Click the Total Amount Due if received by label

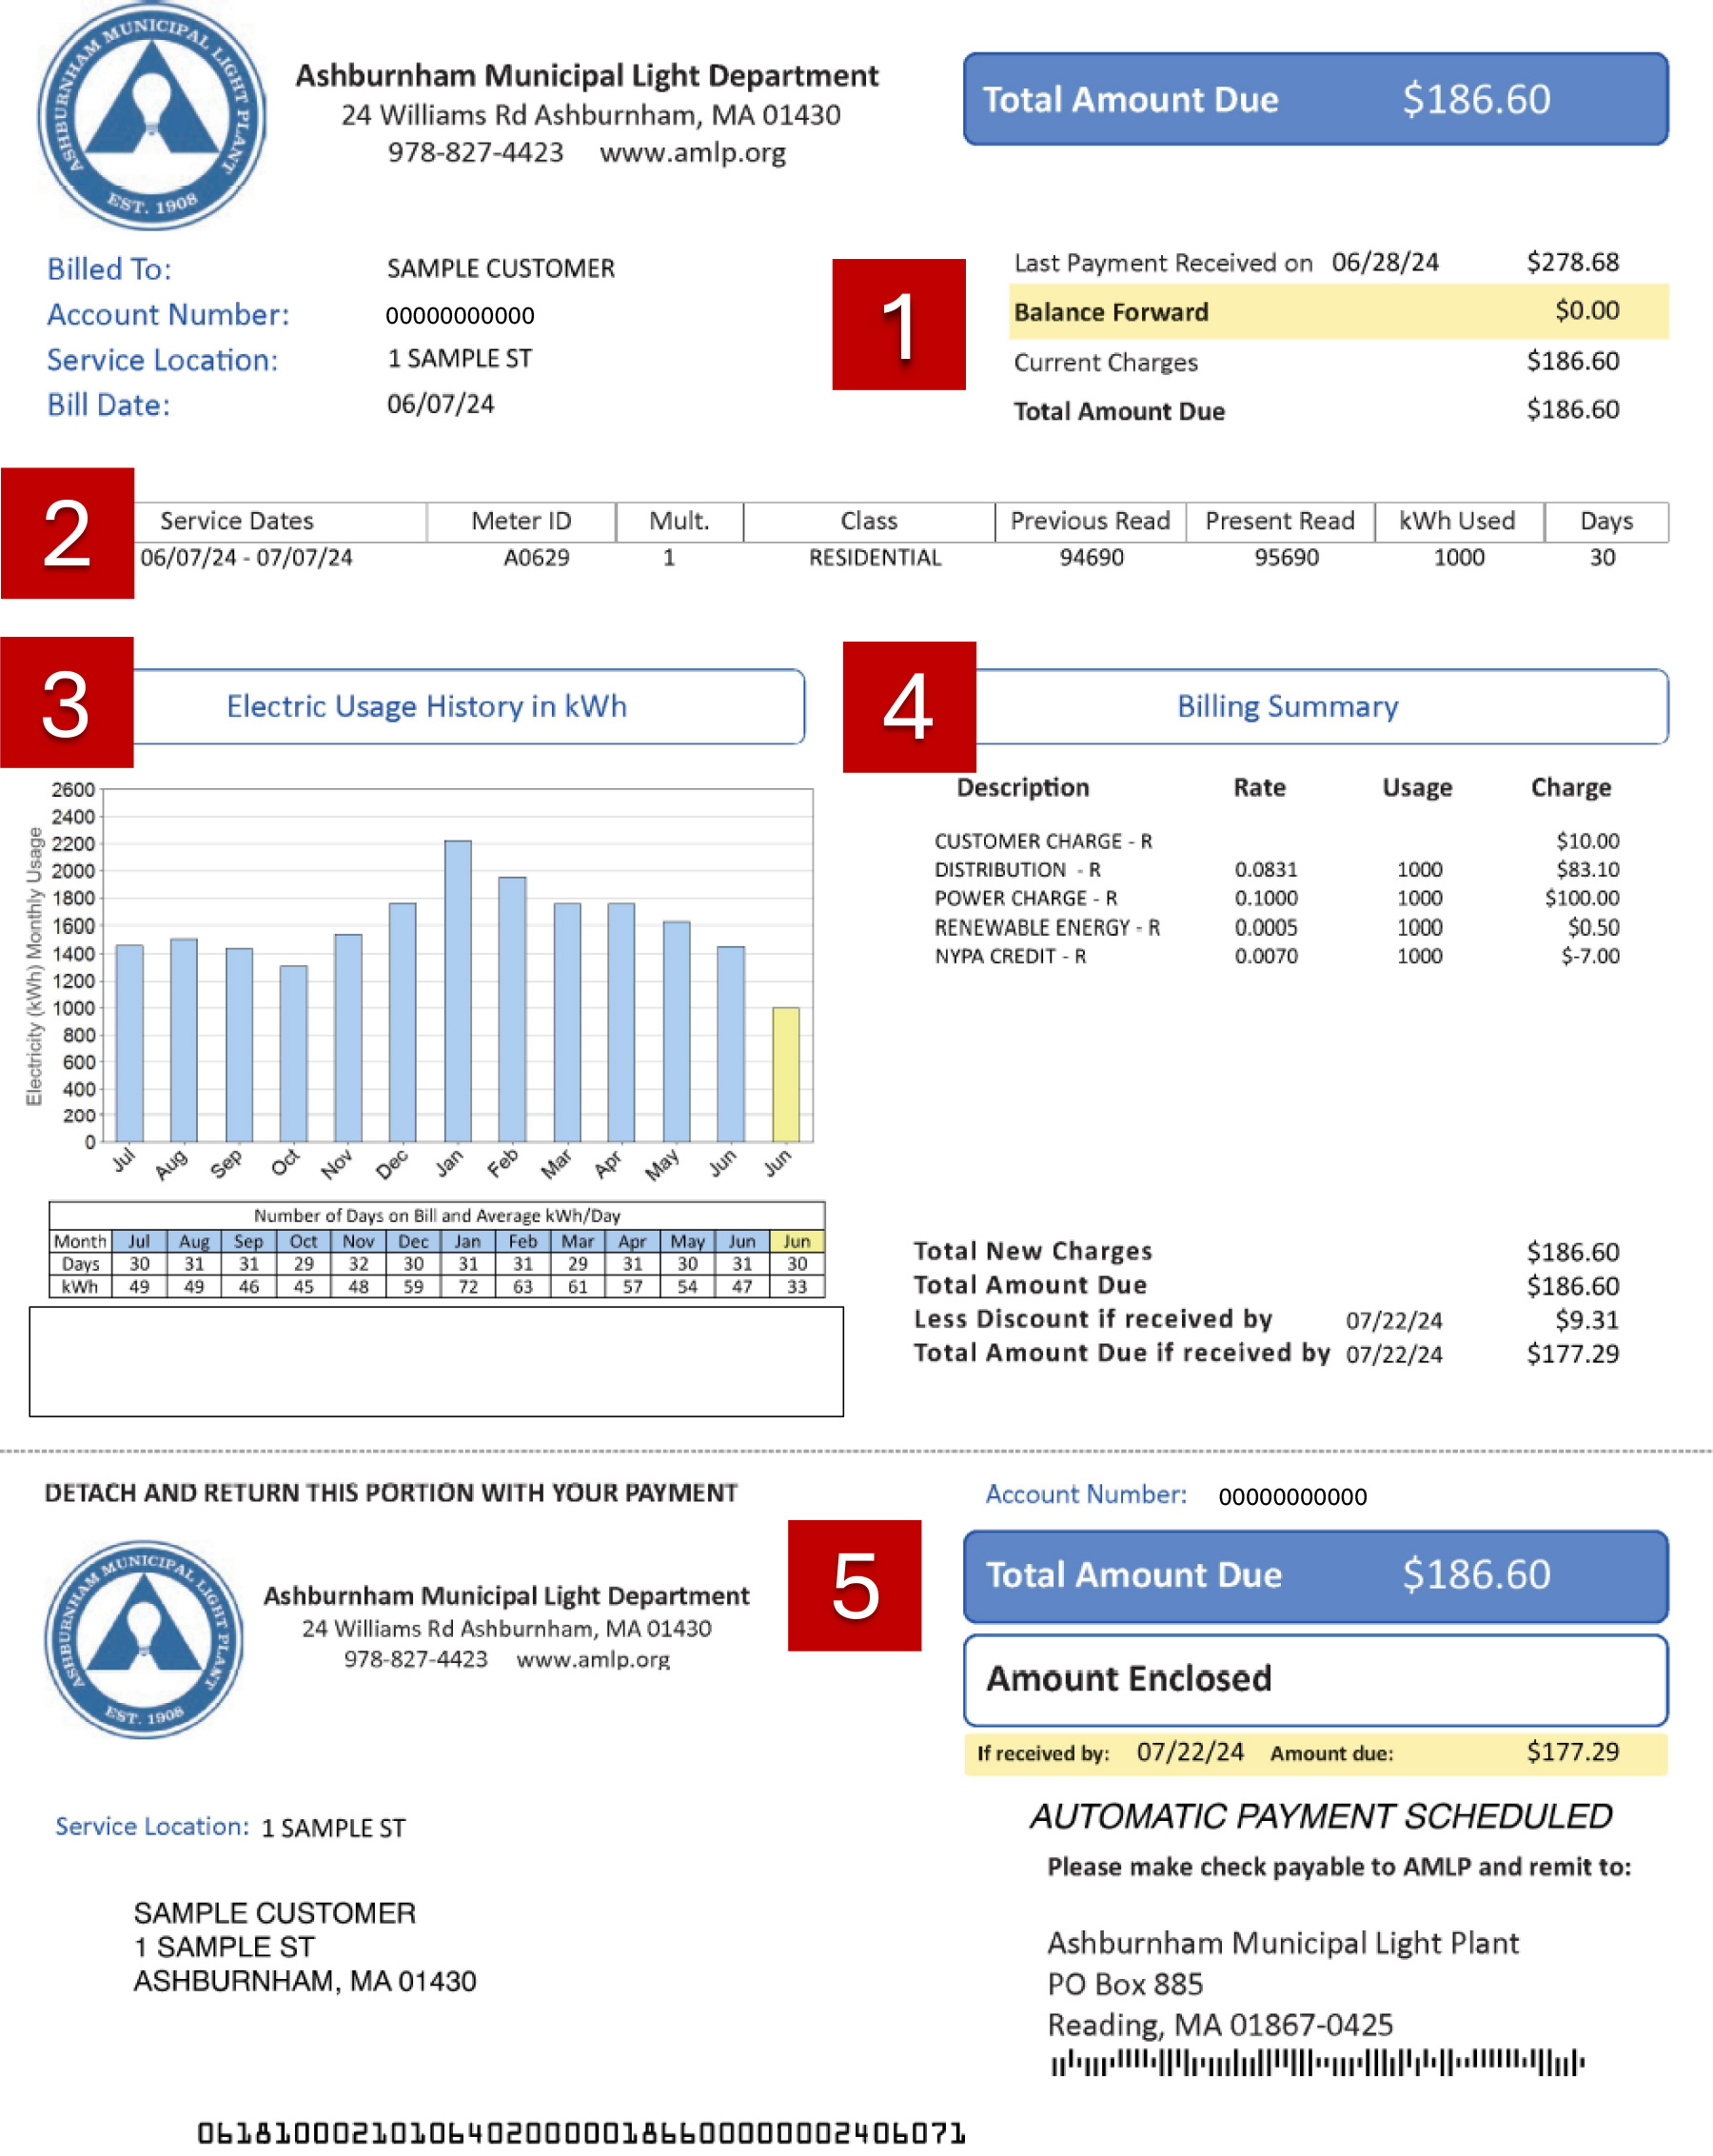[1121, 1353]
